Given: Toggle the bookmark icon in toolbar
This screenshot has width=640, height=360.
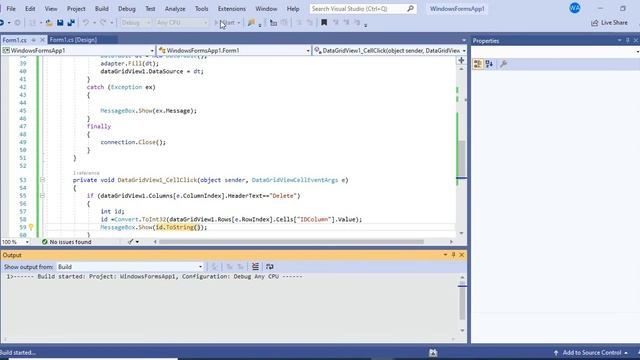Looking at the screenshot, I should (x=324, y=23).
